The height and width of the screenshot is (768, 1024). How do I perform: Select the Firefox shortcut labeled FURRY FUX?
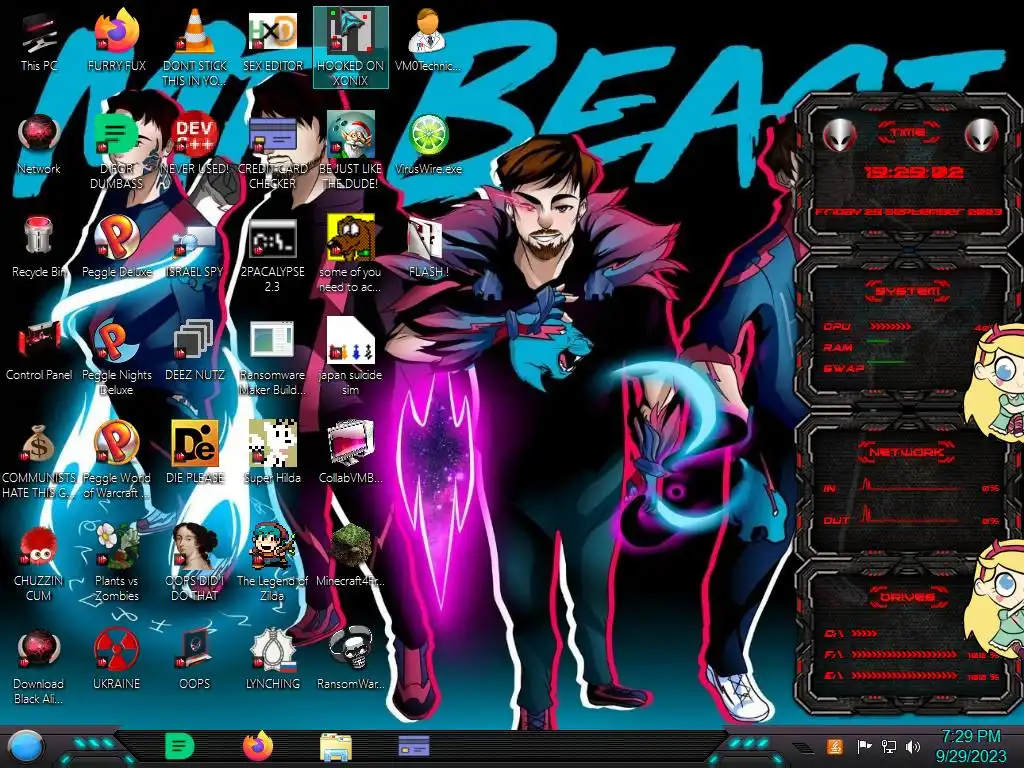tap(117, 40)
